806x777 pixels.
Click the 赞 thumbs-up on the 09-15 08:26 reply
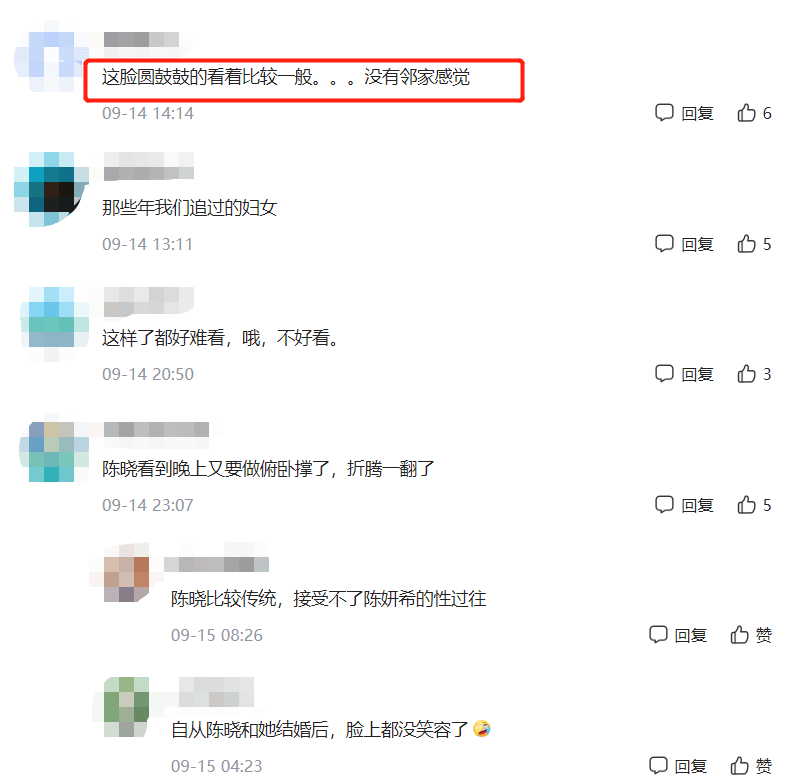(750, 635)
